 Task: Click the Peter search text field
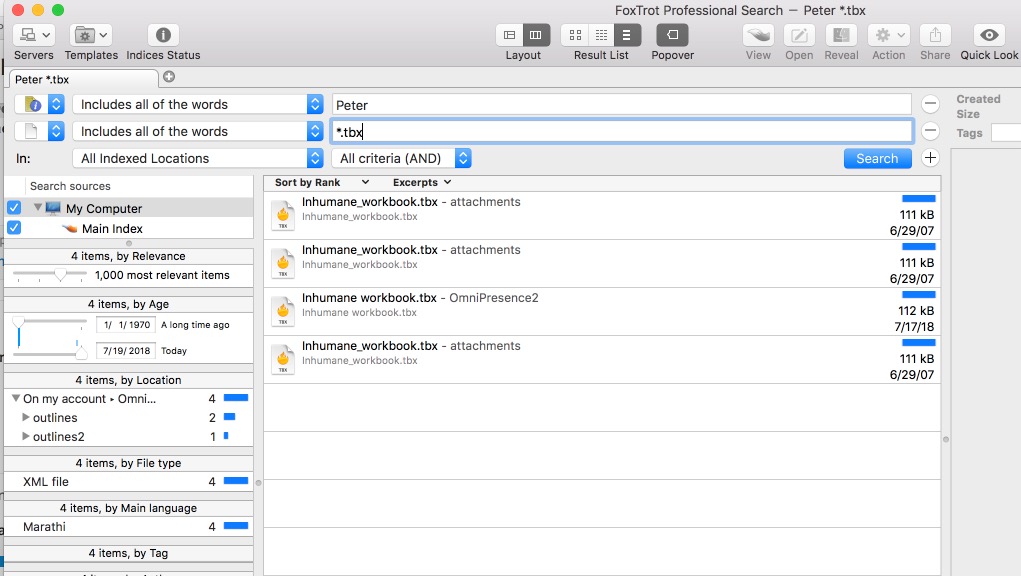pyautogui.click(x=621, y=105)
